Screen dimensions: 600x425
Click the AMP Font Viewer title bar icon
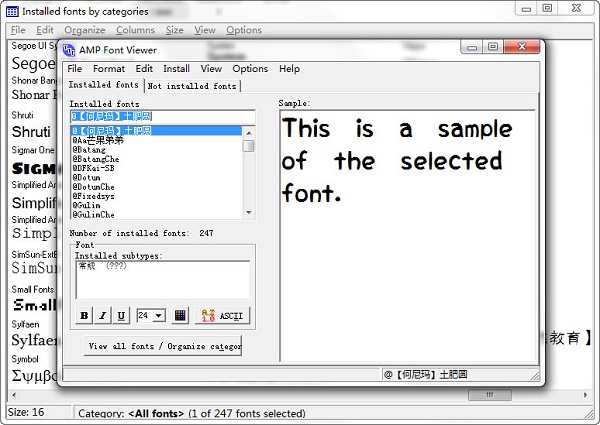pos(69,49)
